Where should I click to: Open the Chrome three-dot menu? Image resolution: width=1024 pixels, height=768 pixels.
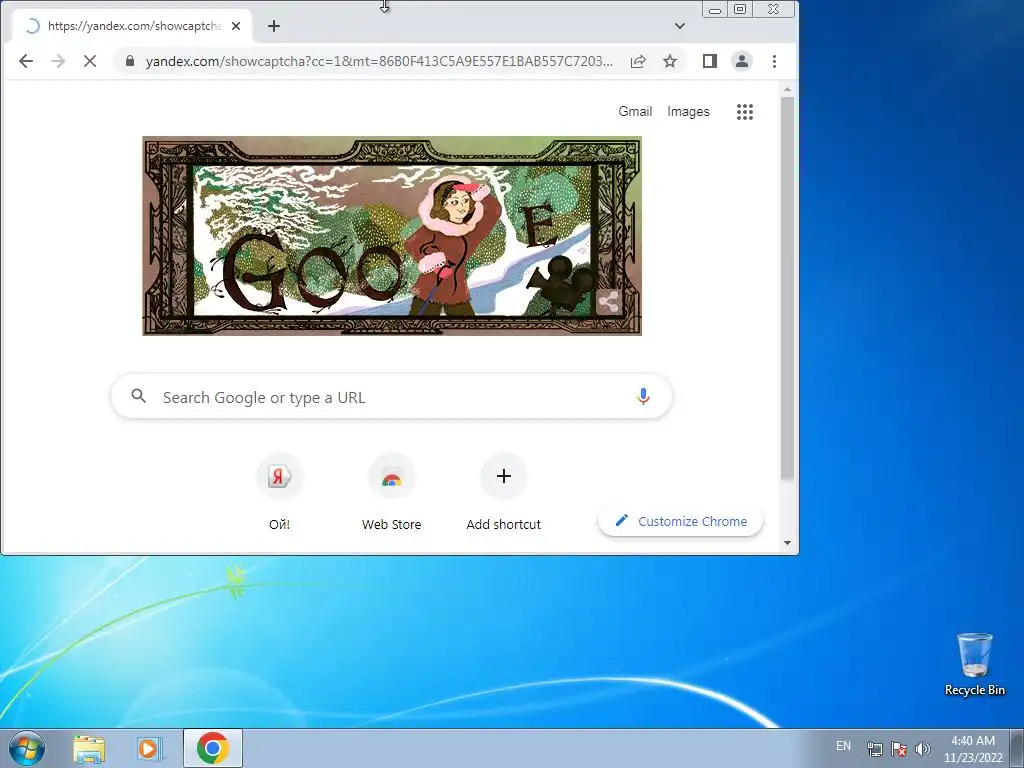click(x=775, y=61)
